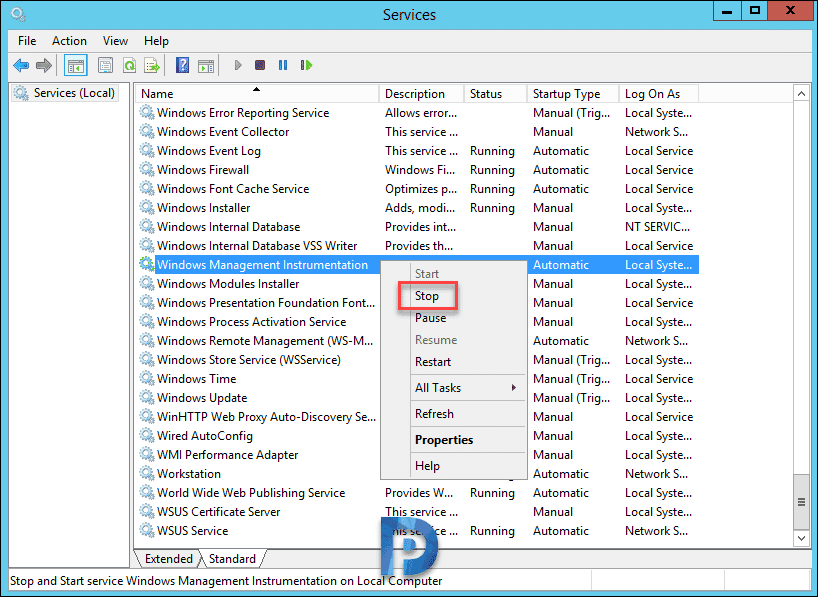
Task: Click gear icon of Windows Time row
Action: click(147, 378)
